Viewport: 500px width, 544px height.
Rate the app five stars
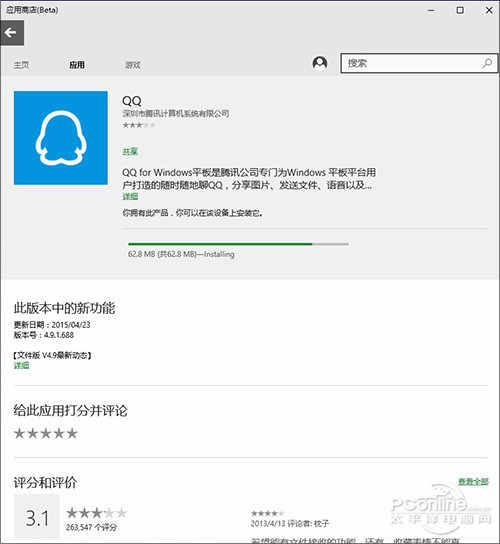pyautogui.click(x=72, y=433)
